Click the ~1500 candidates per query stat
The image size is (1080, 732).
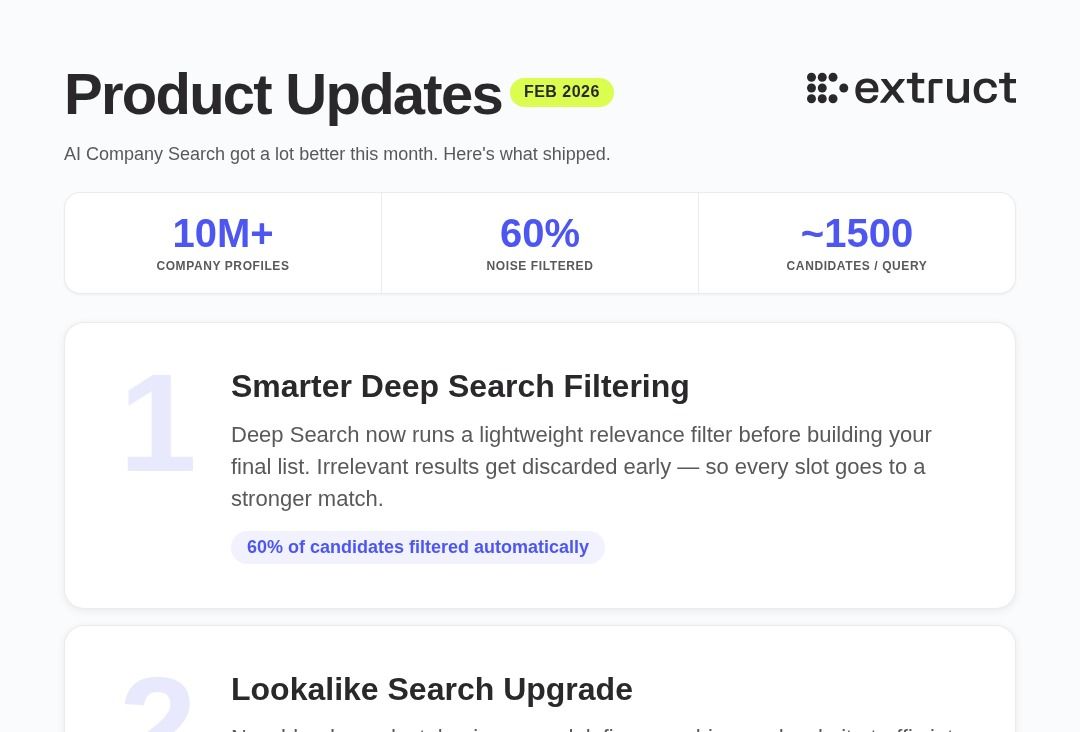coord(856,233)
